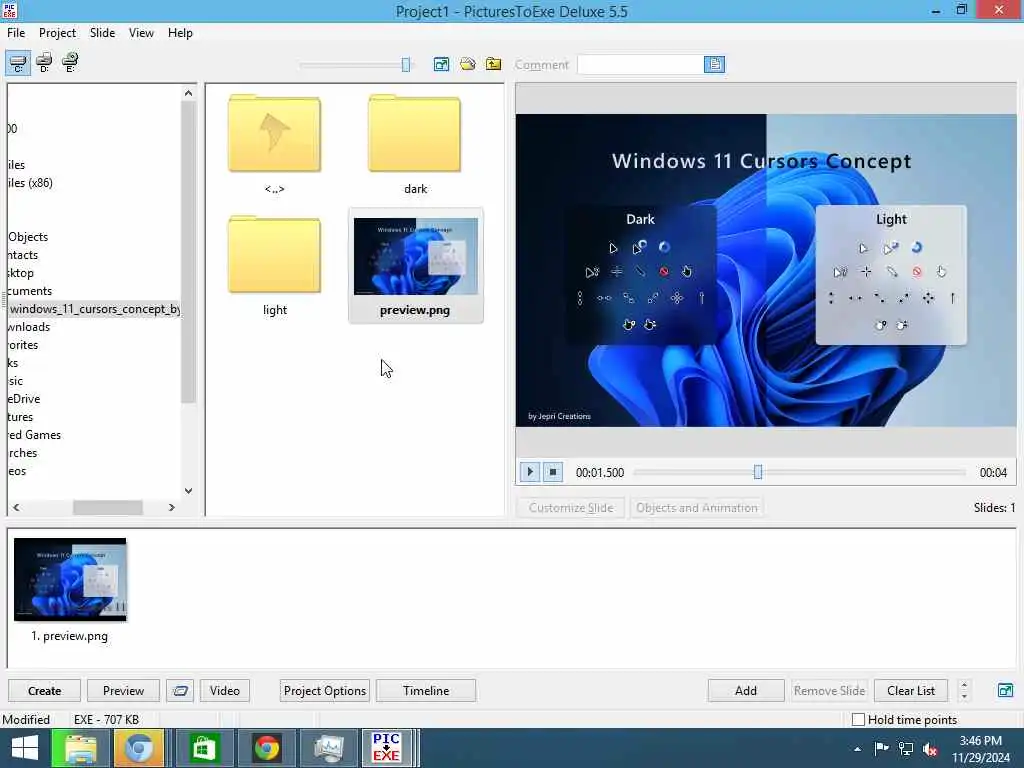Click Customize Slide button
Screen dimensions: 1024x768
click(571, 507)
